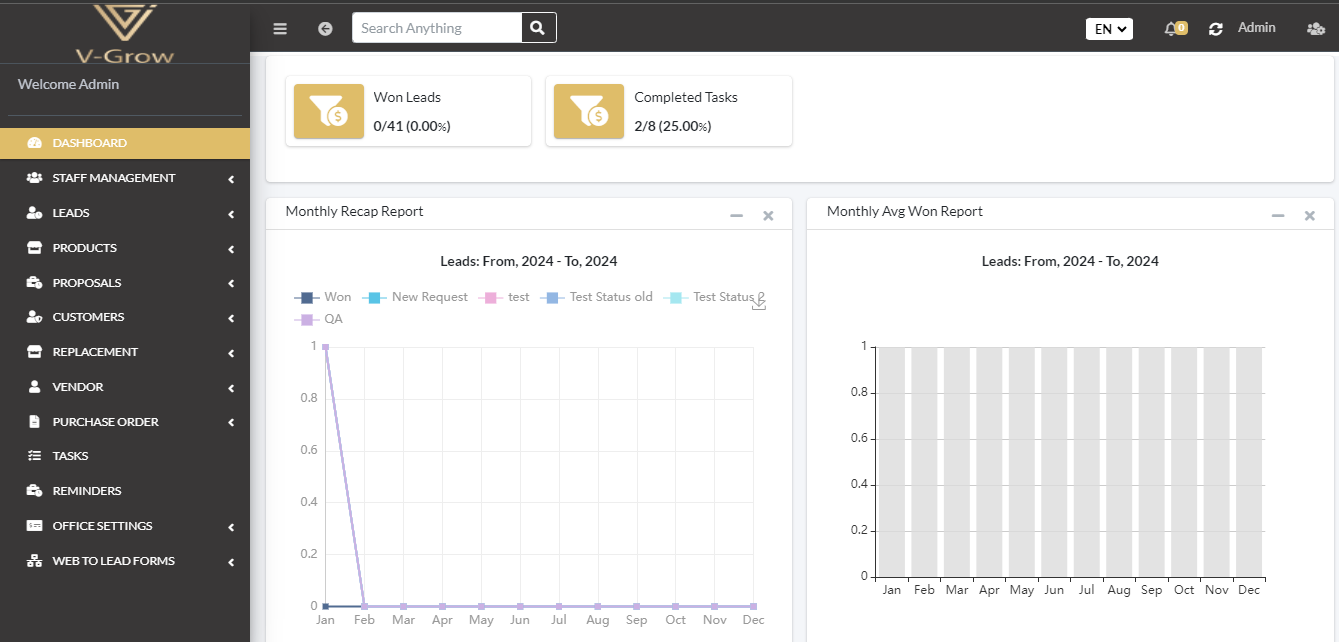
Task: Hide the QA series in legend
Action: point(319,319)
